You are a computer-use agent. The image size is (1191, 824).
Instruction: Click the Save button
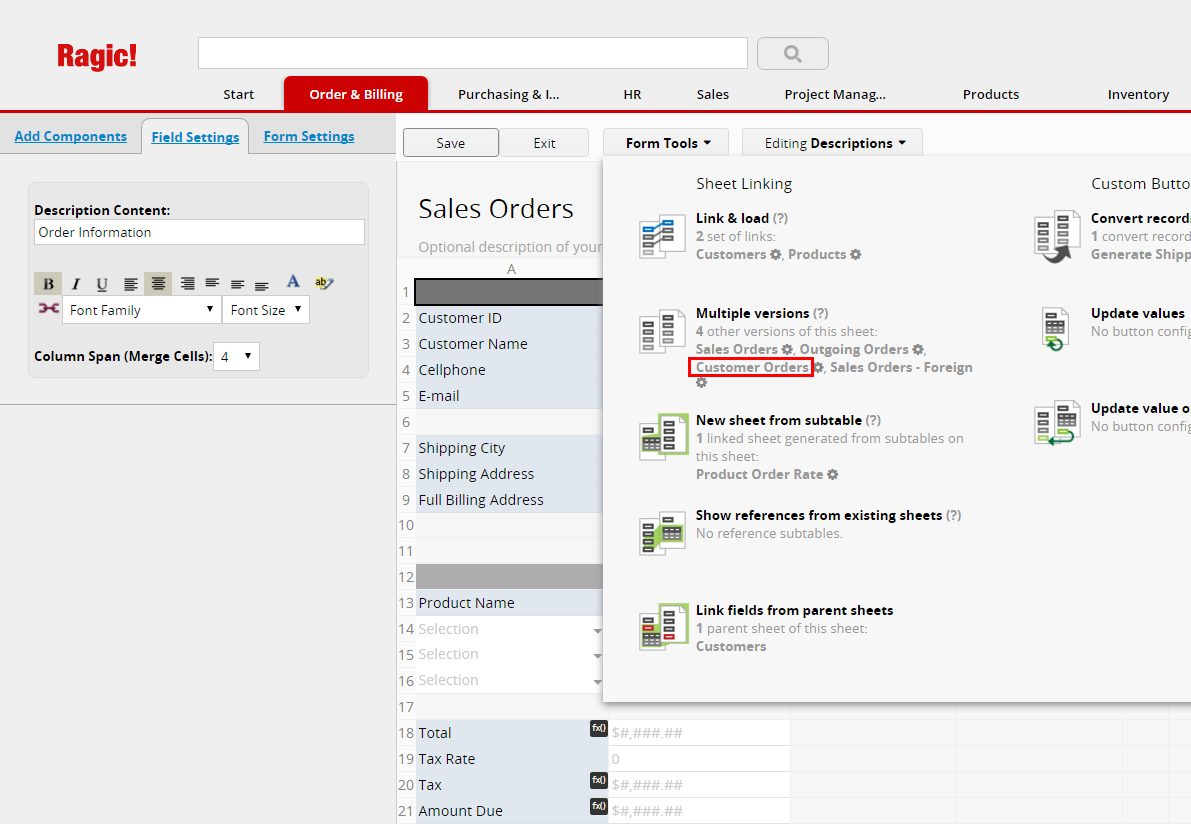click(450, 143)
